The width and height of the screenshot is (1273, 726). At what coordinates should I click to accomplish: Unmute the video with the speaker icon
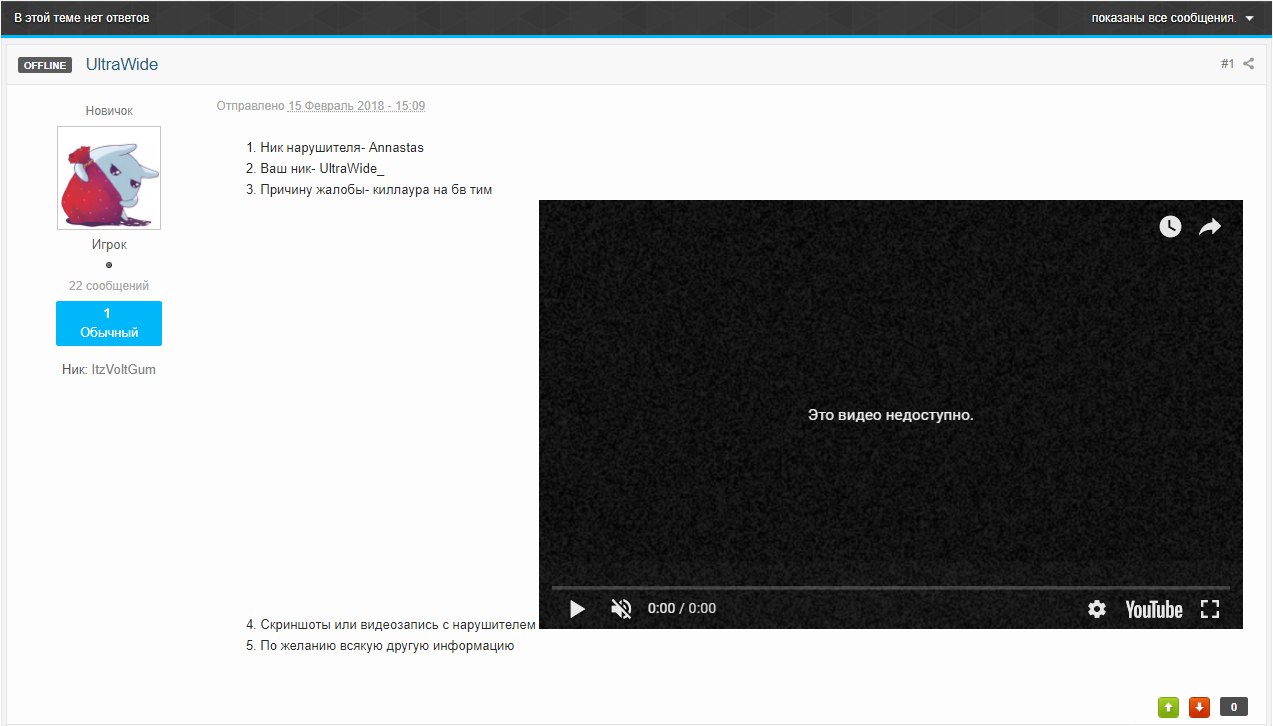click(621, 609)
